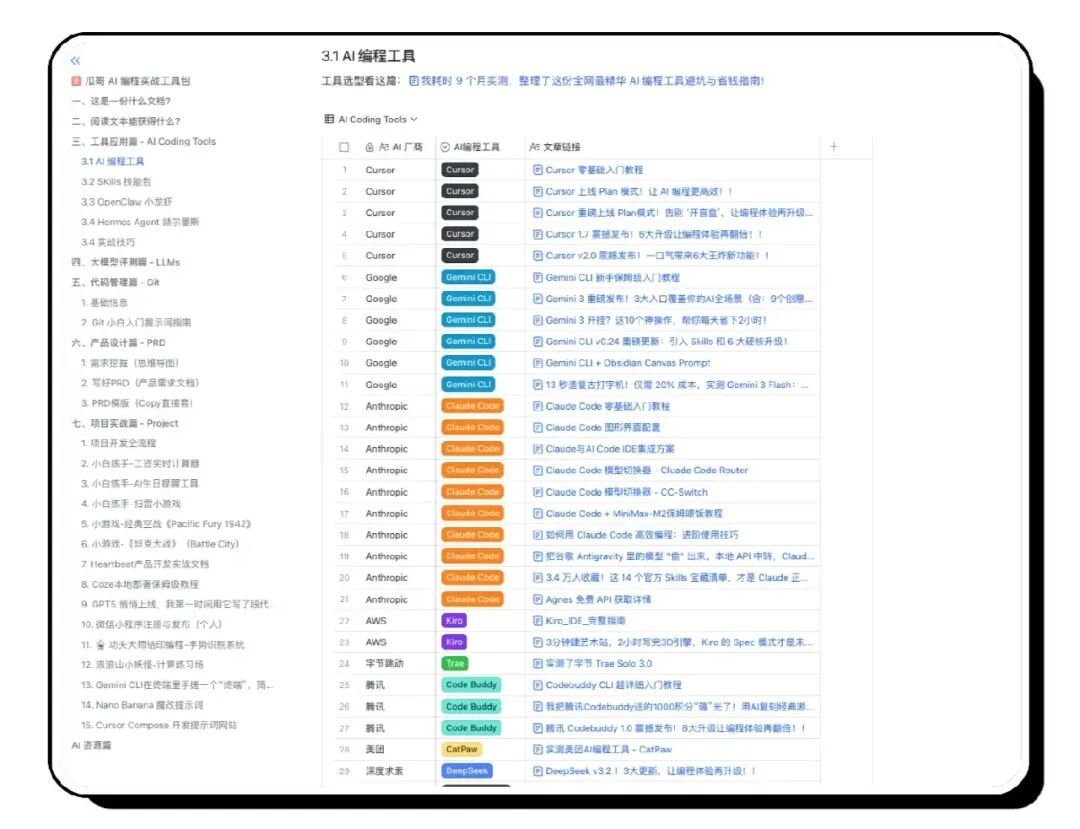Open 五、代码管理篇 - Git section
This screenshot has width=1080, height=829.
coord(116,282)
